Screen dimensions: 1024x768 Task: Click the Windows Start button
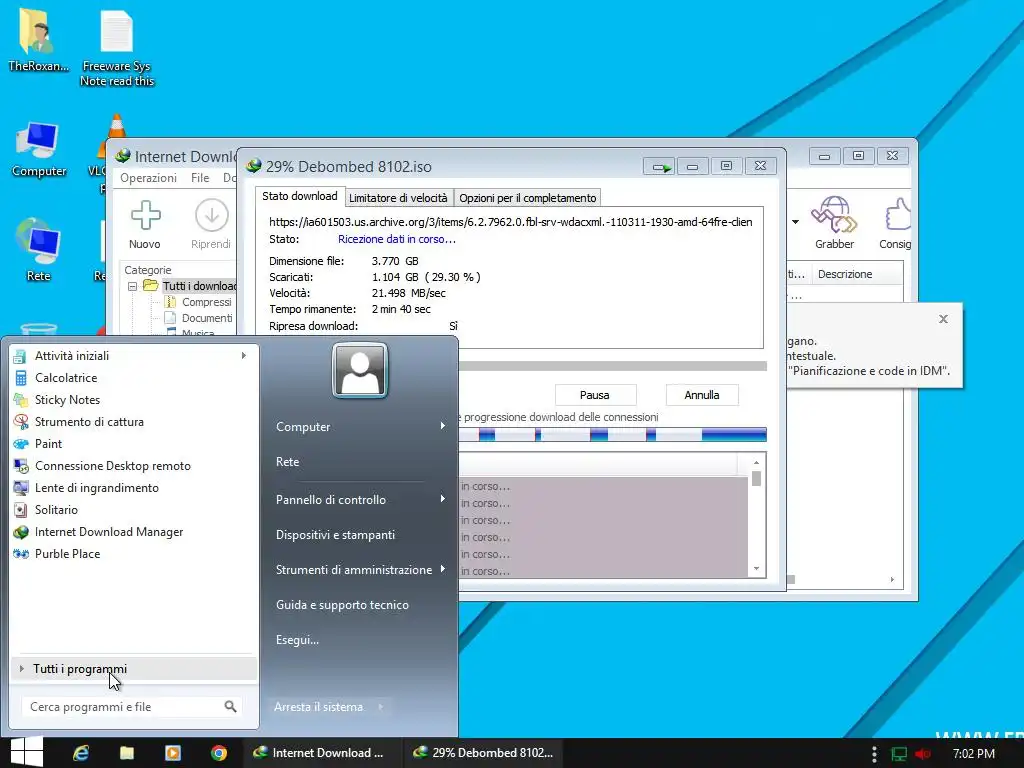[x=27, y=753]
